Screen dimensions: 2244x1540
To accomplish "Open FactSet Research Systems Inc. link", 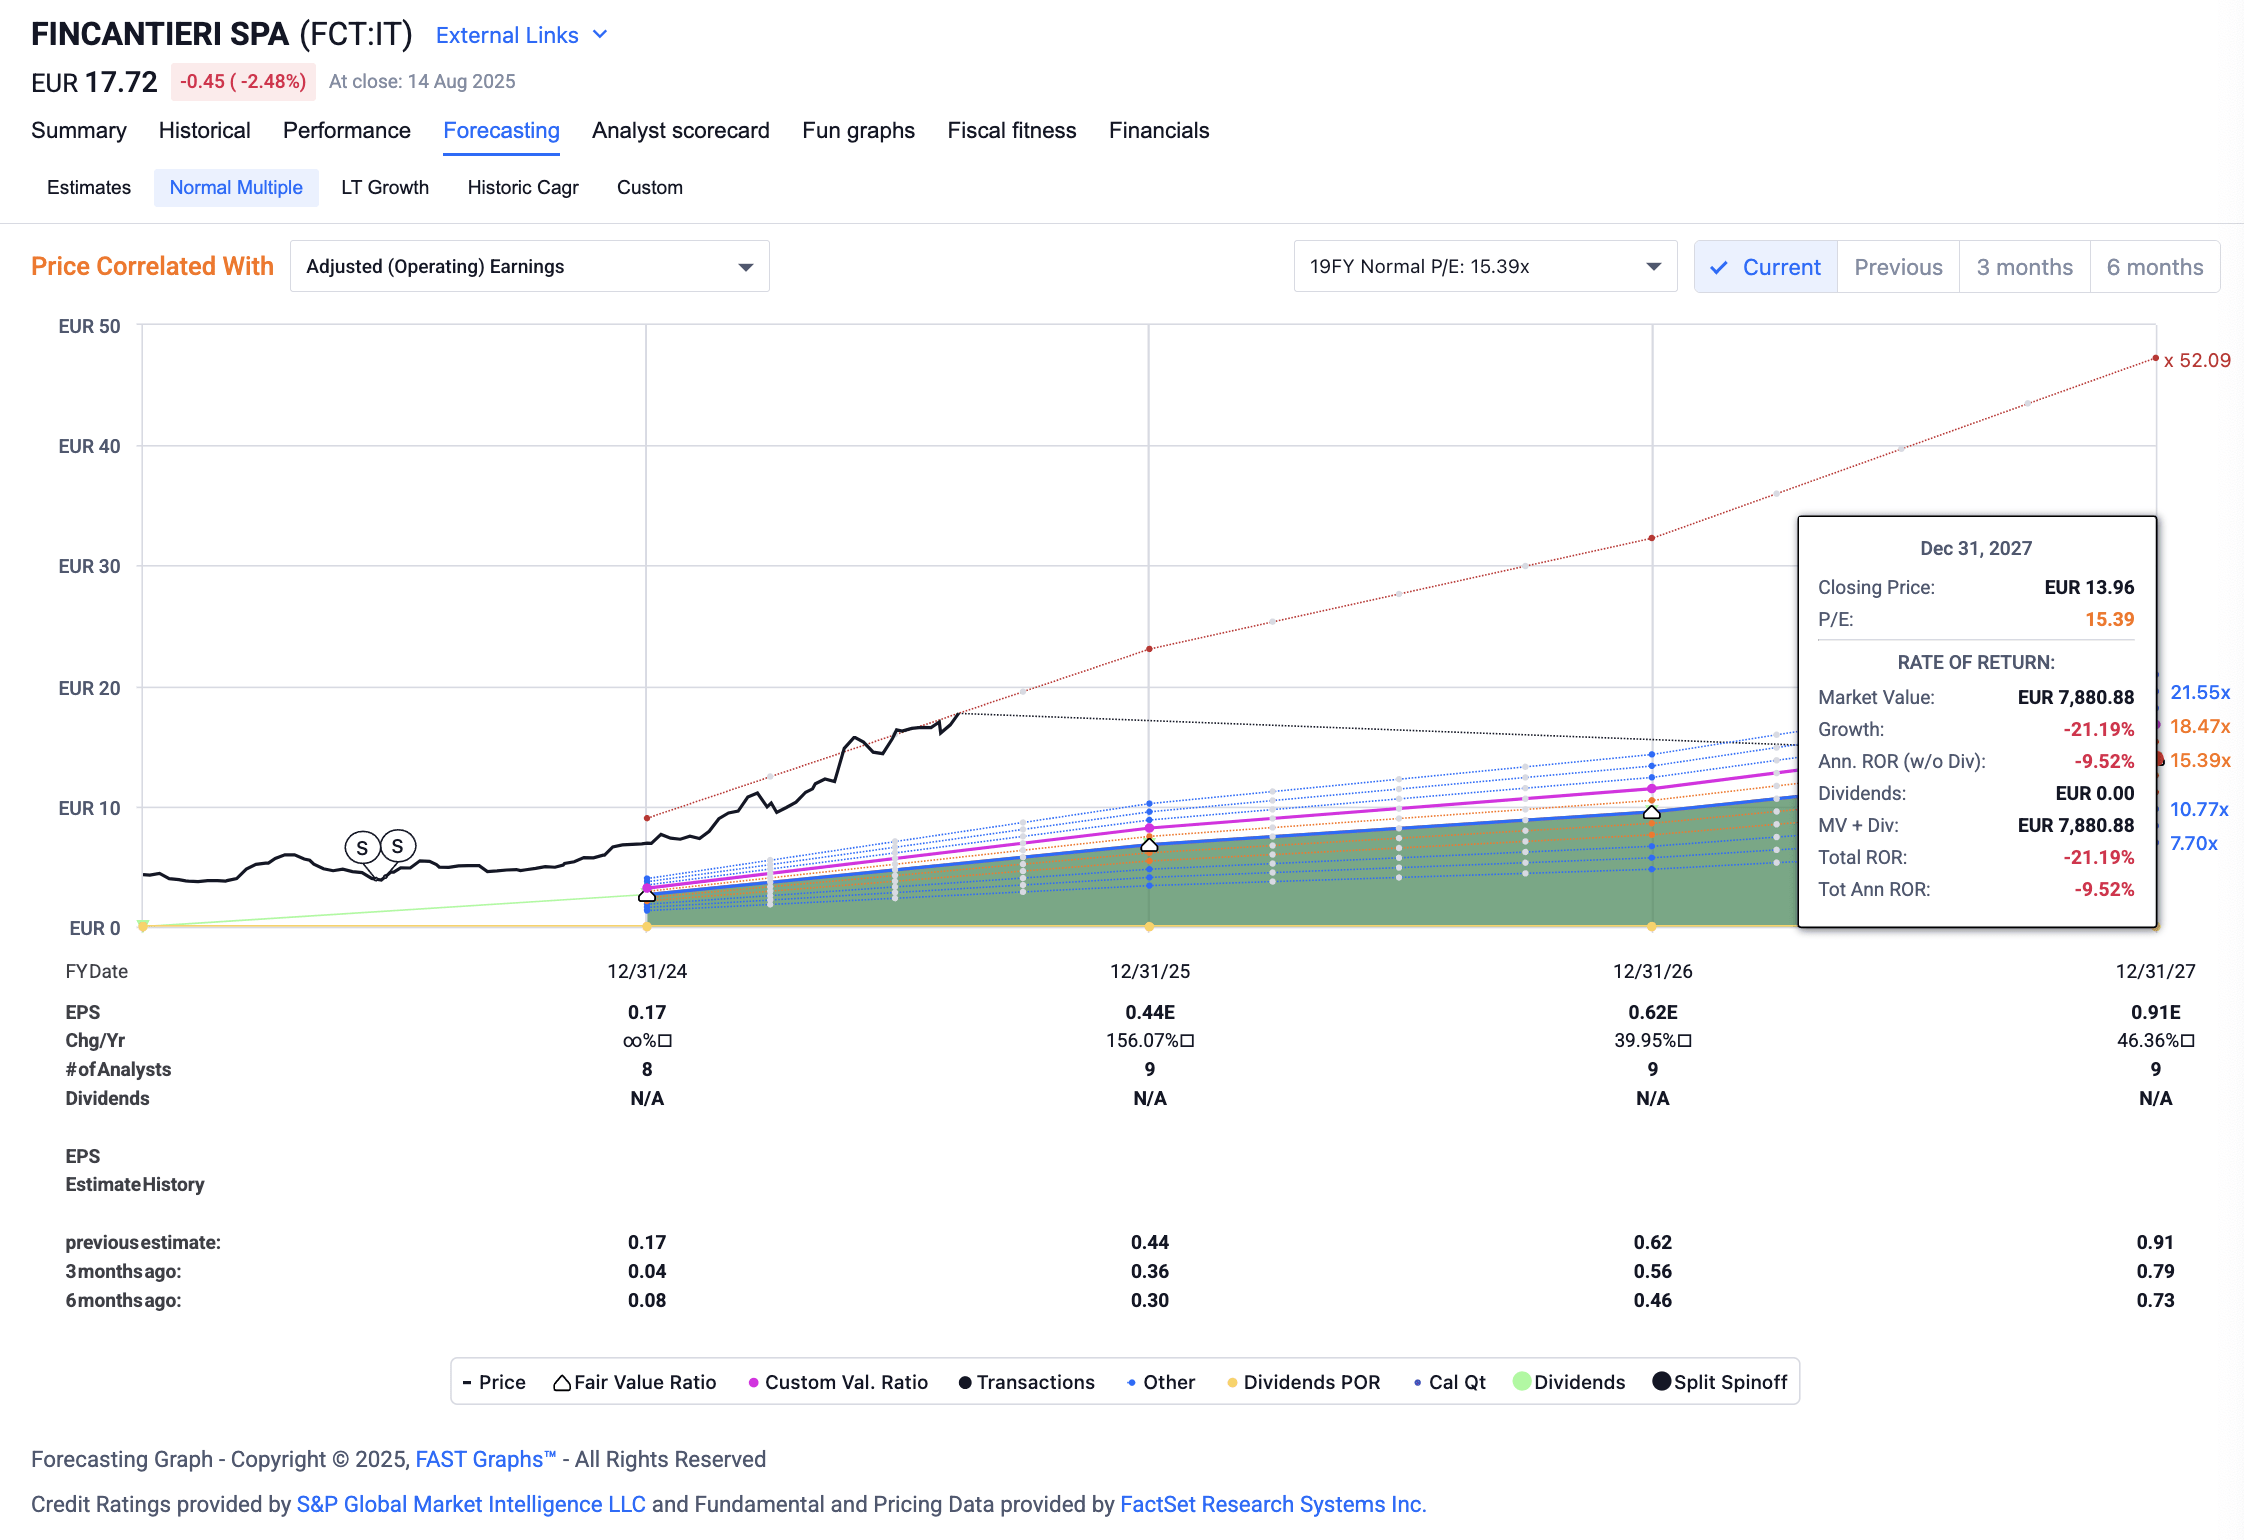I will pyautogui.click(x=1272, y=1504).
